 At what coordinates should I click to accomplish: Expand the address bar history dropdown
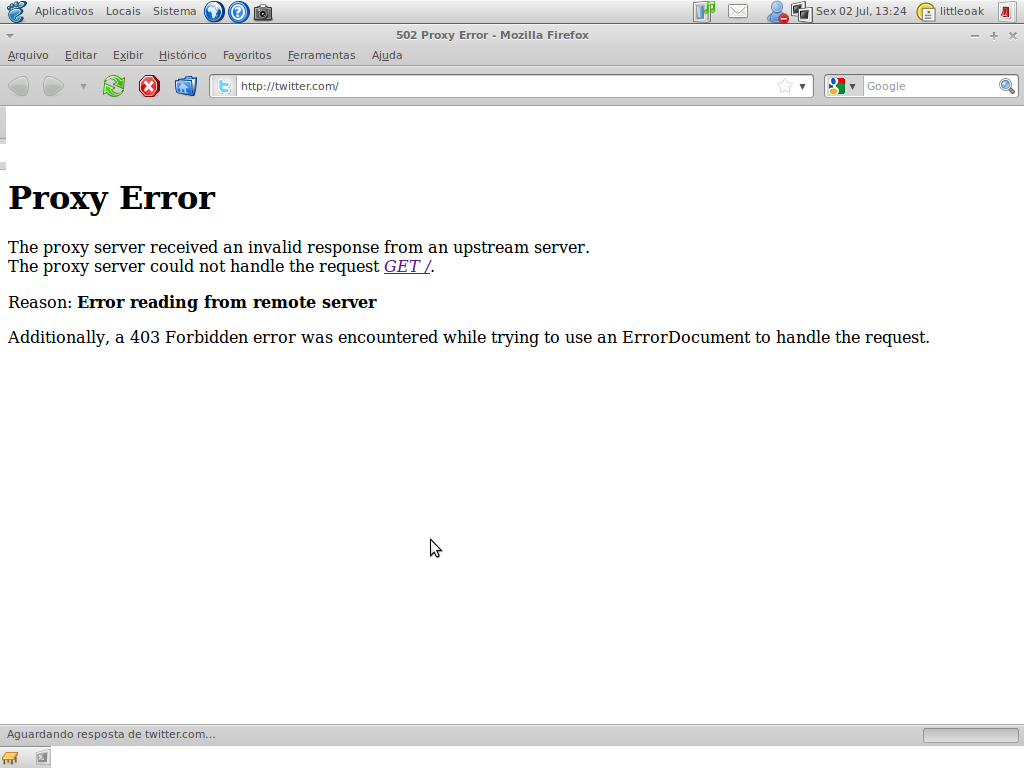(803, 86)
